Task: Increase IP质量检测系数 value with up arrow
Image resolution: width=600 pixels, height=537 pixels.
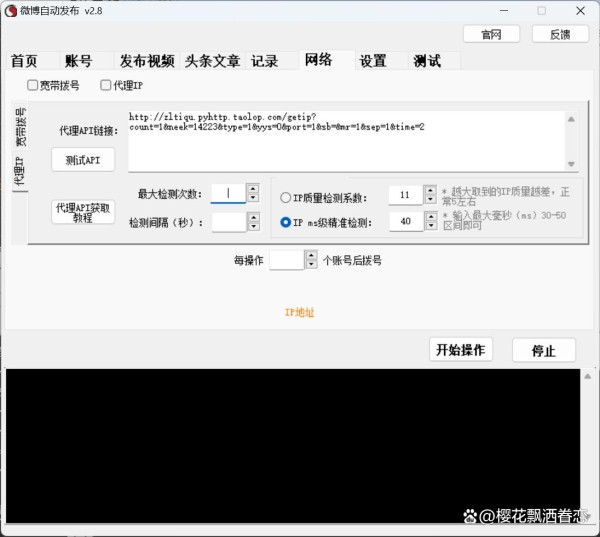Action: 430,190
